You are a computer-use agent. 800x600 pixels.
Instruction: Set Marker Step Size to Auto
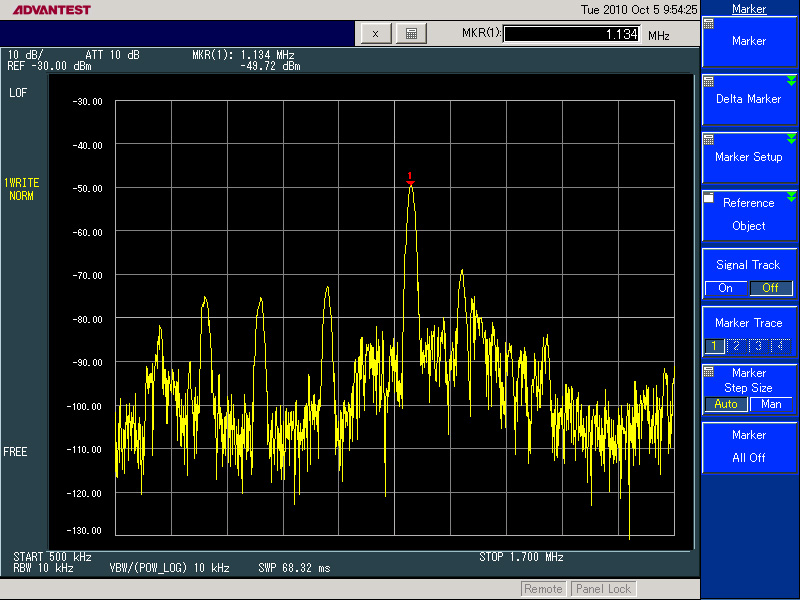(x=726, y=404)
